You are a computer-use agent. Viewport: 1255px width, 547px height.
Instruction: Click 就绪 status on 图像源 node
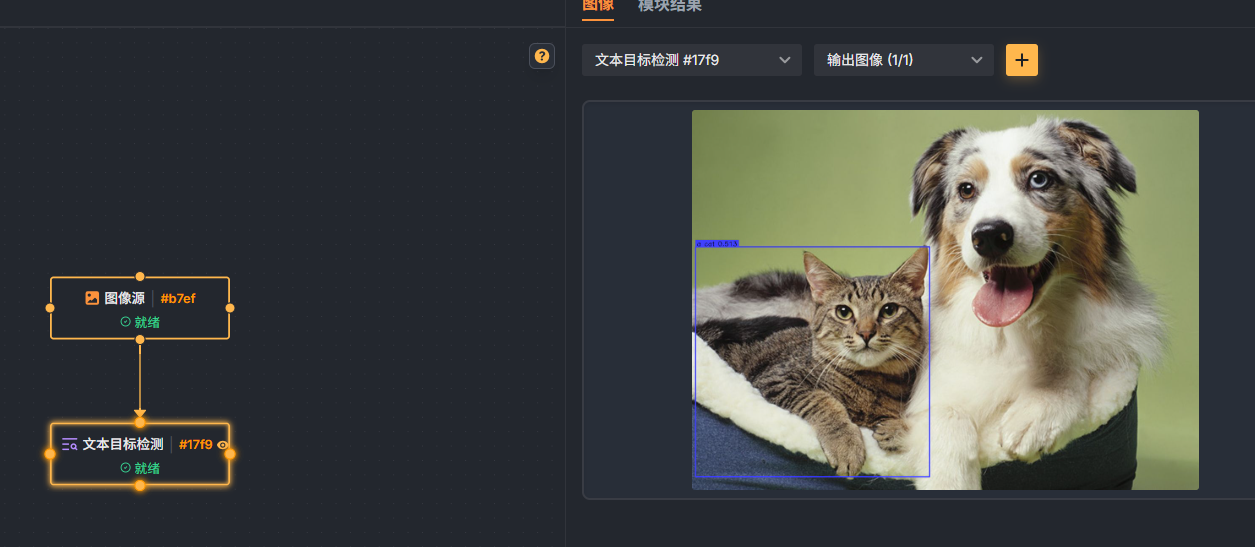(x=140, y=322)
